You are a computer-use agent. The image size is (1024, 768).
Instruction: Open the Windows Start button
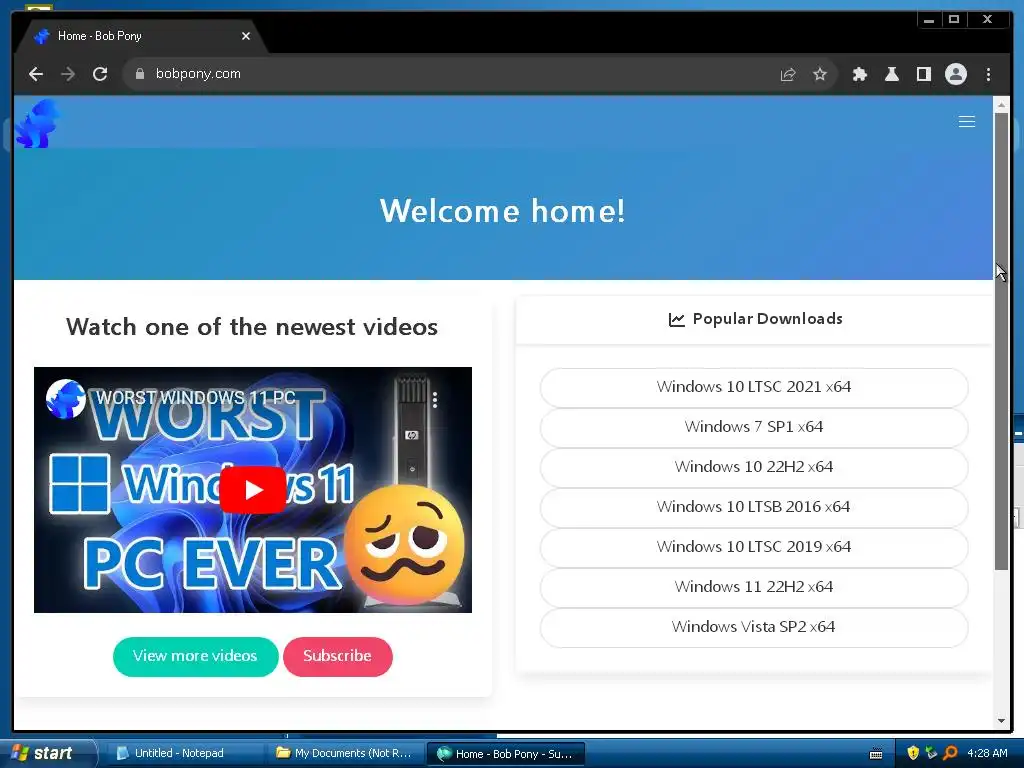coord(47,753)
